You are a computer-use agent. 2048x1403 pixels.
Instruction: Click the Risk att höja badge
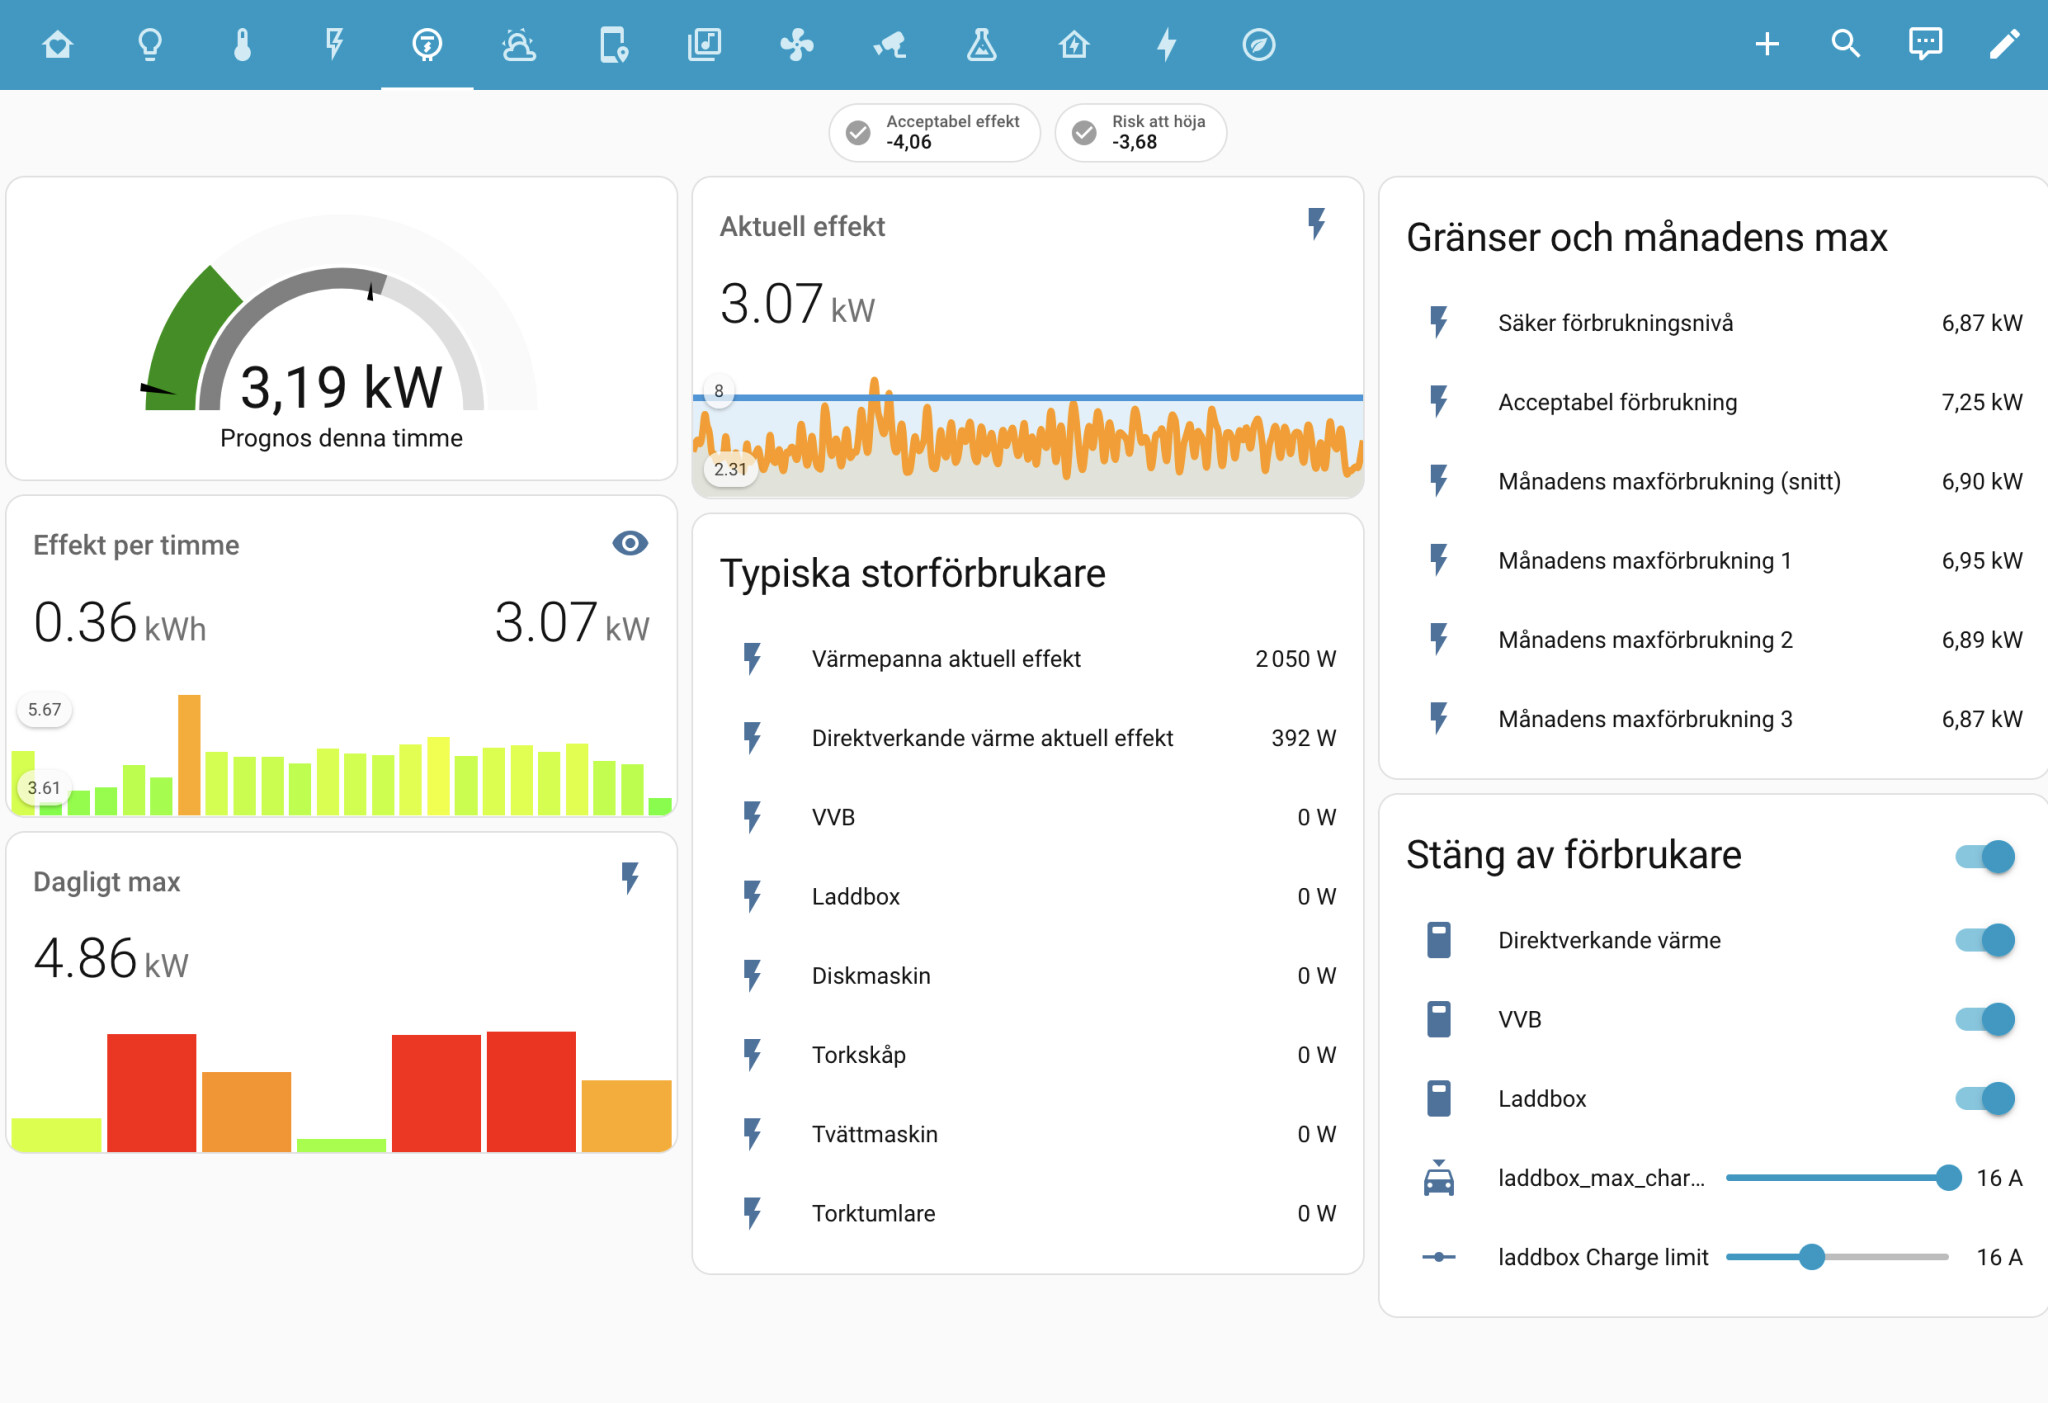(x=1141, y=132)
